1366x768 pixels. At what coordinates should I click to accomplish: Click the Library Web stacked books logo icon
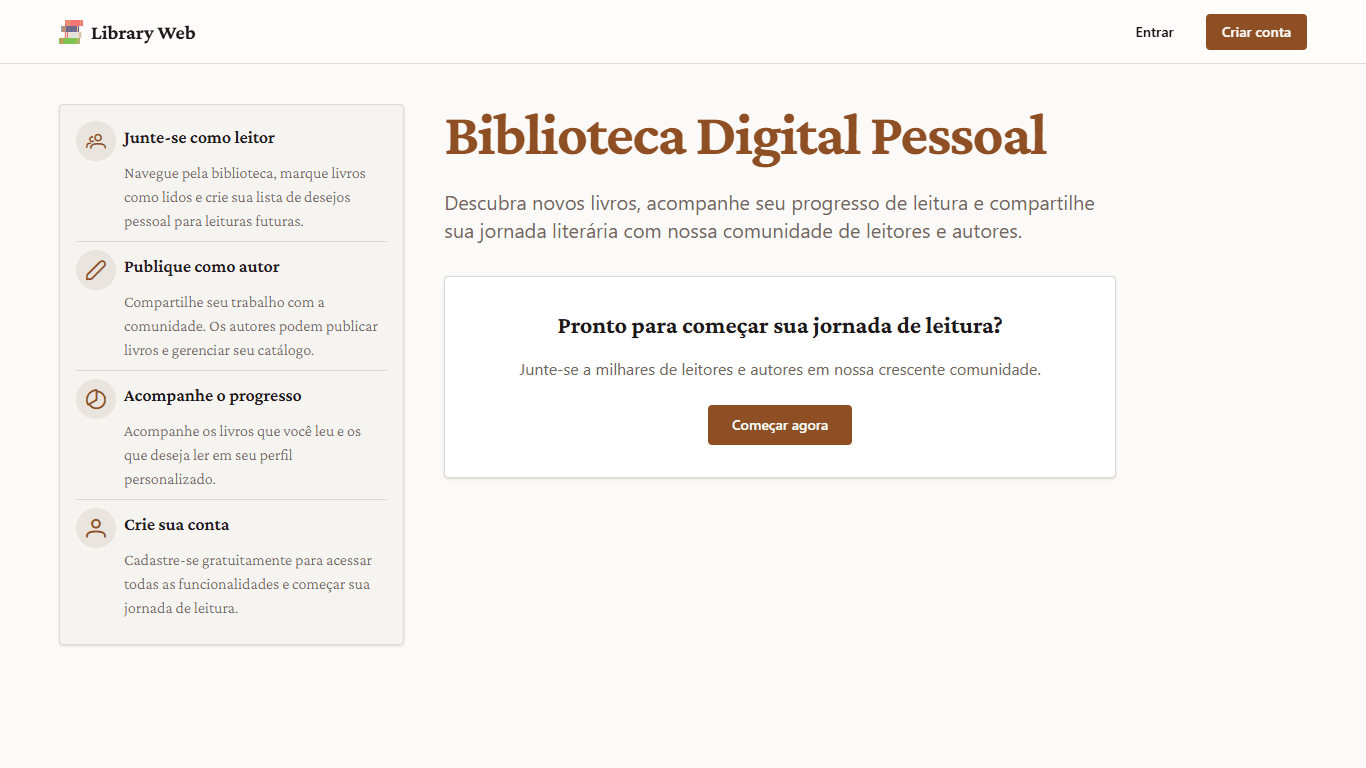point(70,32)
